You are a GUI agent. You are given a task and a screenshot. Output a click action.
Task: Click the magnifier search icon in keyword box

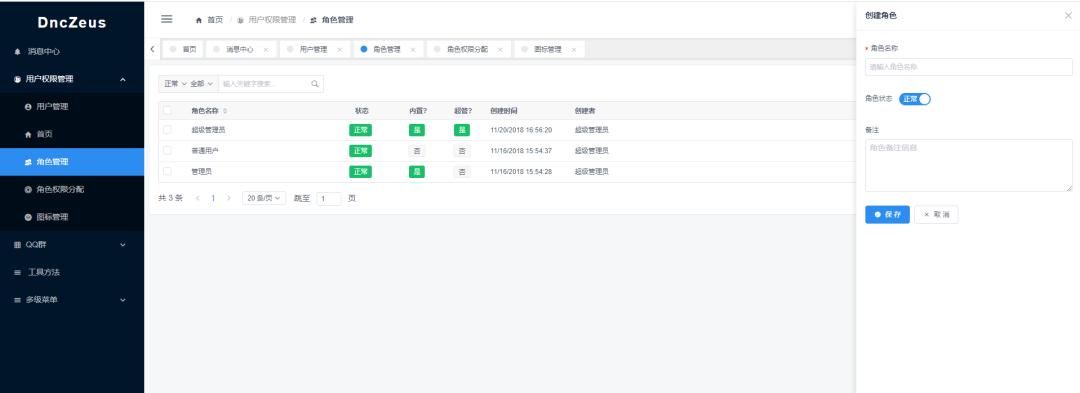[315, 84]
